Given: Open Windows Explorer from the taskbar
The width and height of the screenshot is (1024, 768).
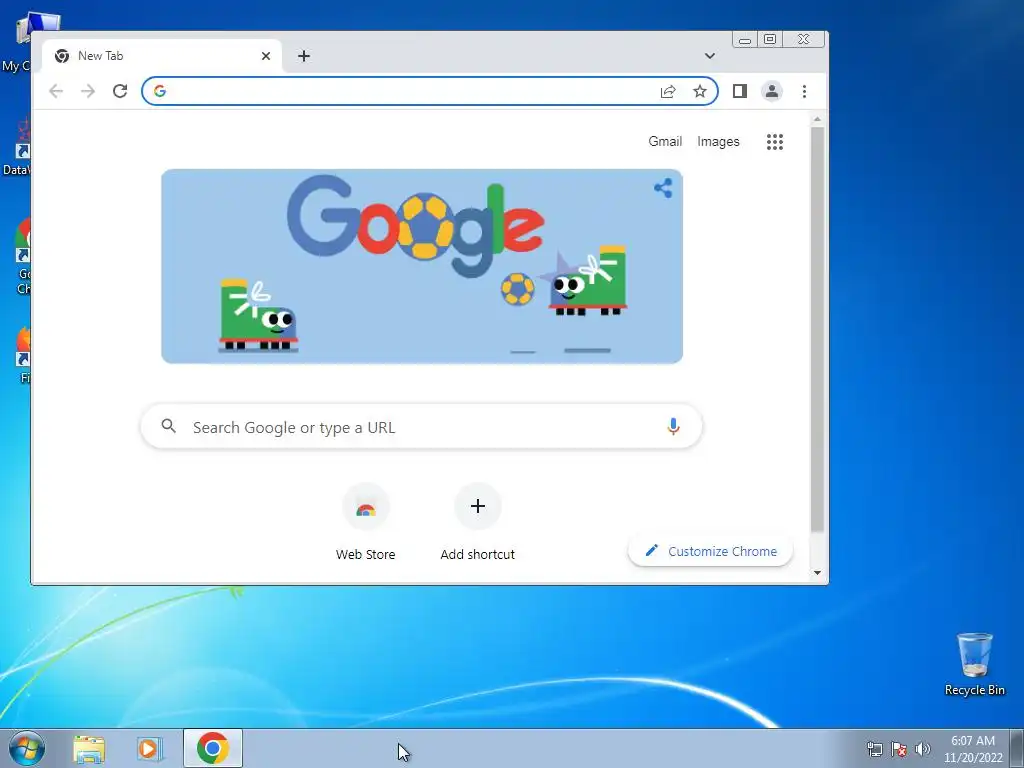Looking at the screenshot, I should coord(89,749).
